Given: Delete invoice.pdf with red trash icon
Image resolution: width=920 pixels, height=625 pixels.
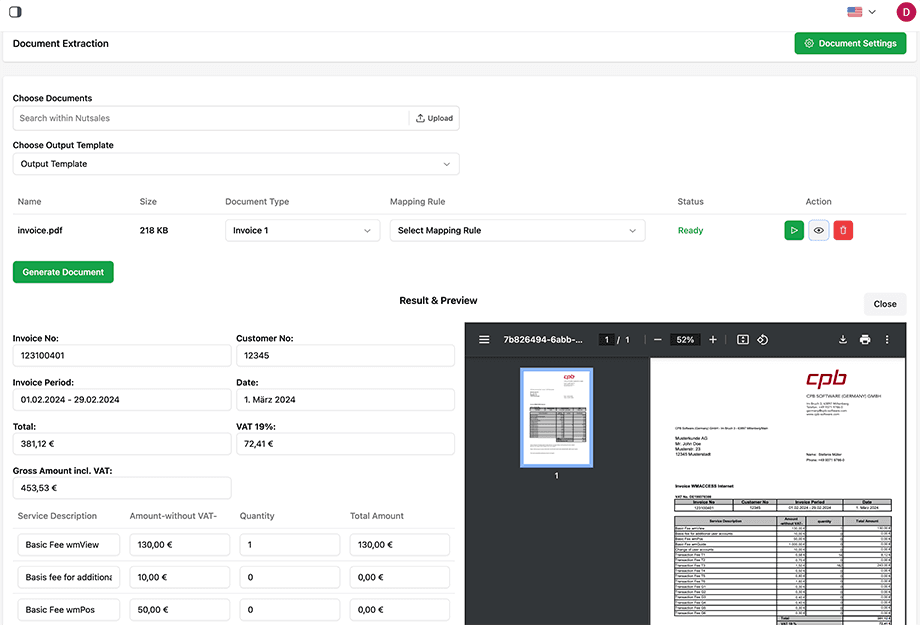Looking at the screenshot, I should [843, 231].
